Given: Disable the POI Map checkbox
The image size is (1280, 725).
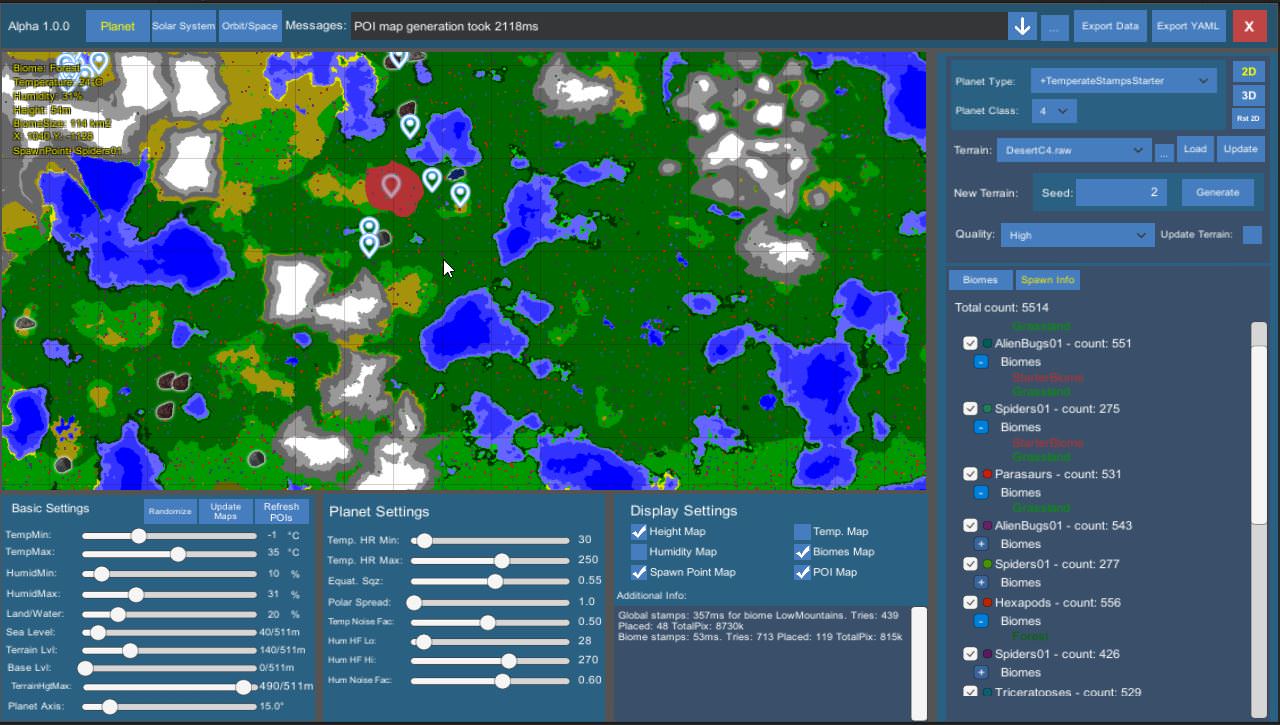Looking at the screenshot, I should click(x=802, y=573).
